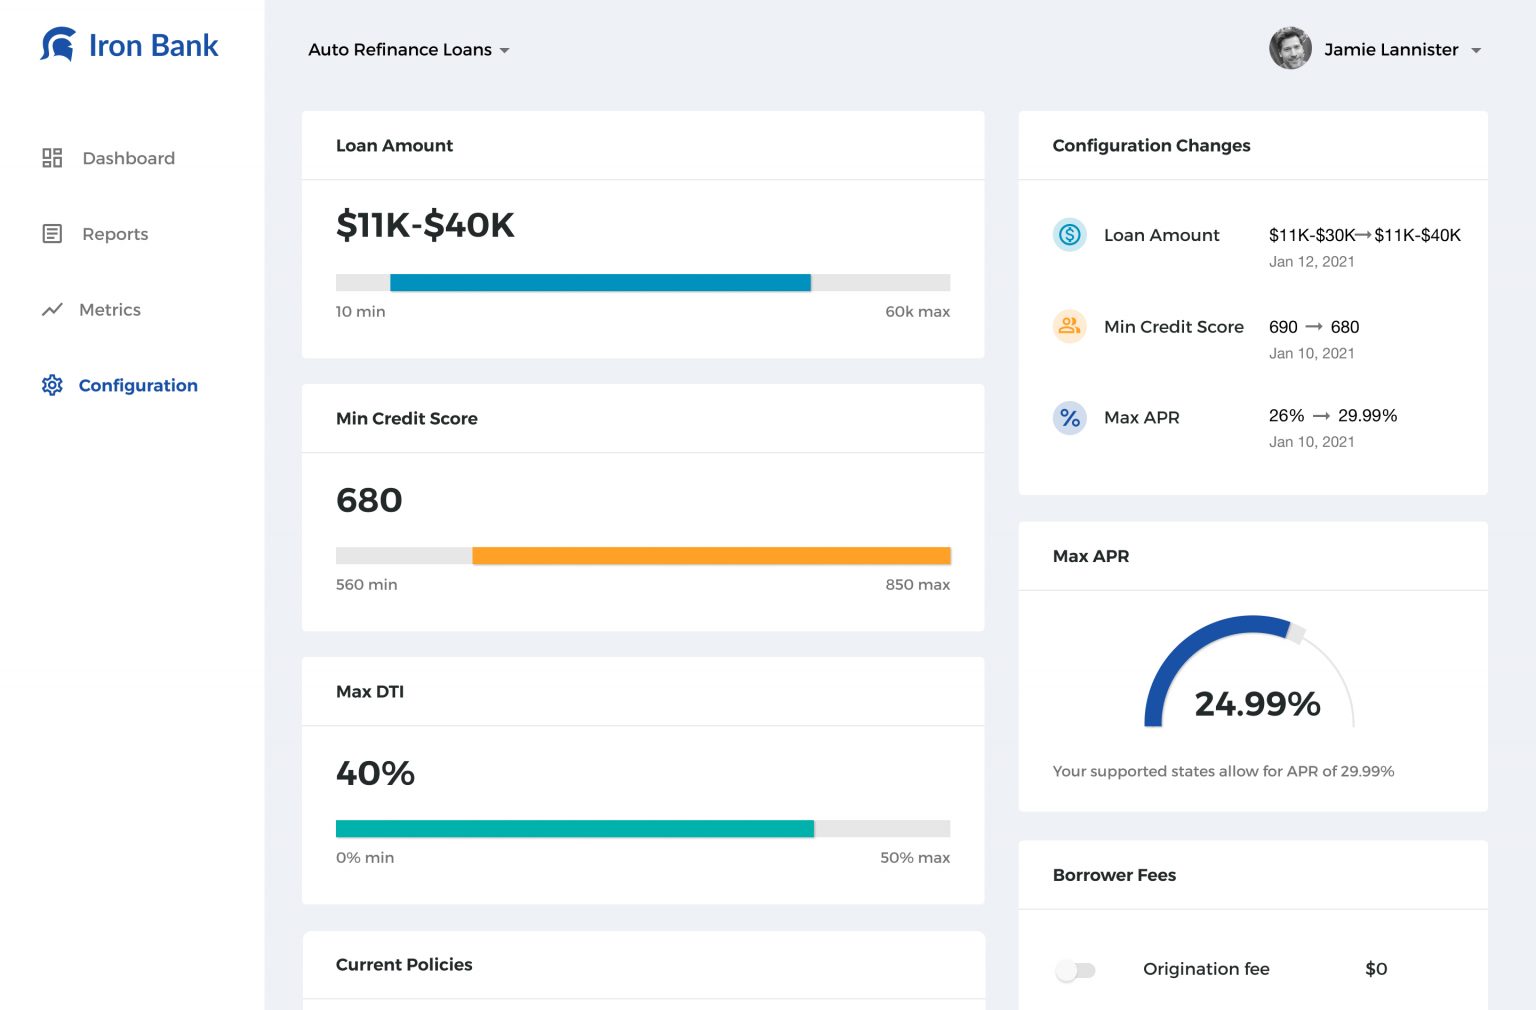The width and height of the screenshot is (1536, 1010).
Task: Click the Min Credit Score change row label
Action: pyautogui.click(x=1174, y=327)
